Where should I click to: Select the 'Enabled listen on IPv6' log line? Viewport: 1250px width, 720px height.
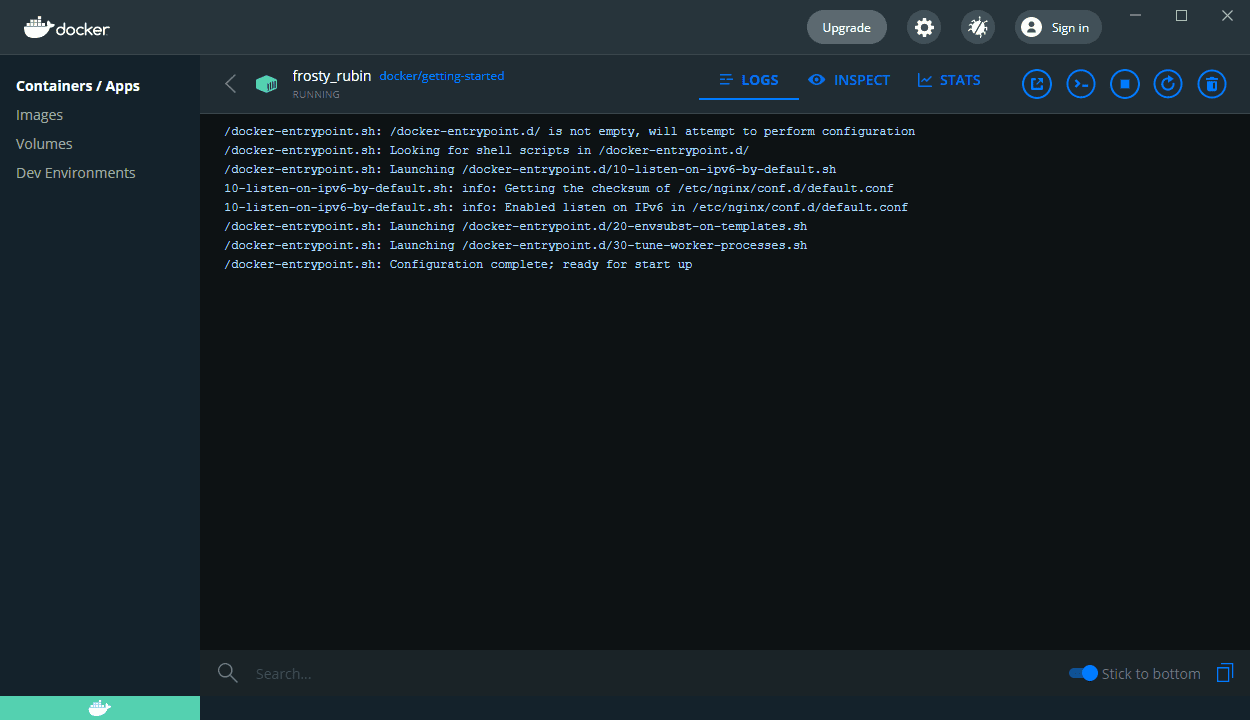566,208
